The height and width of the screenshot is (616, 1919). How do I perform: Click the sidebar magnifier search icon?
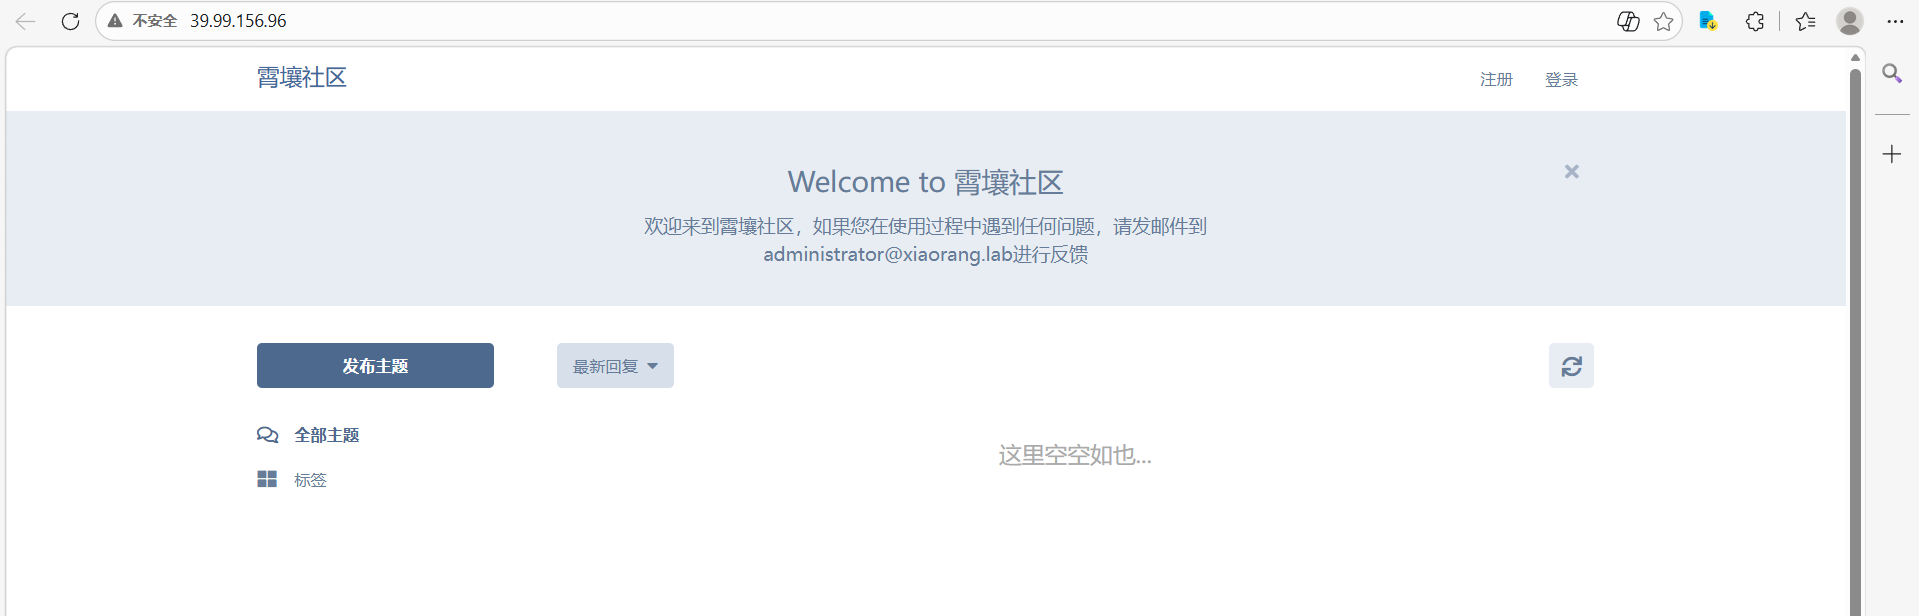[1891, 74]
